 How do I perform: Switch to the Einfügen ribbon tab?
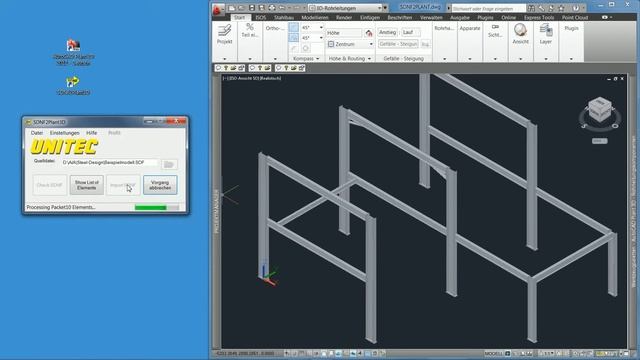coord(370,18)
